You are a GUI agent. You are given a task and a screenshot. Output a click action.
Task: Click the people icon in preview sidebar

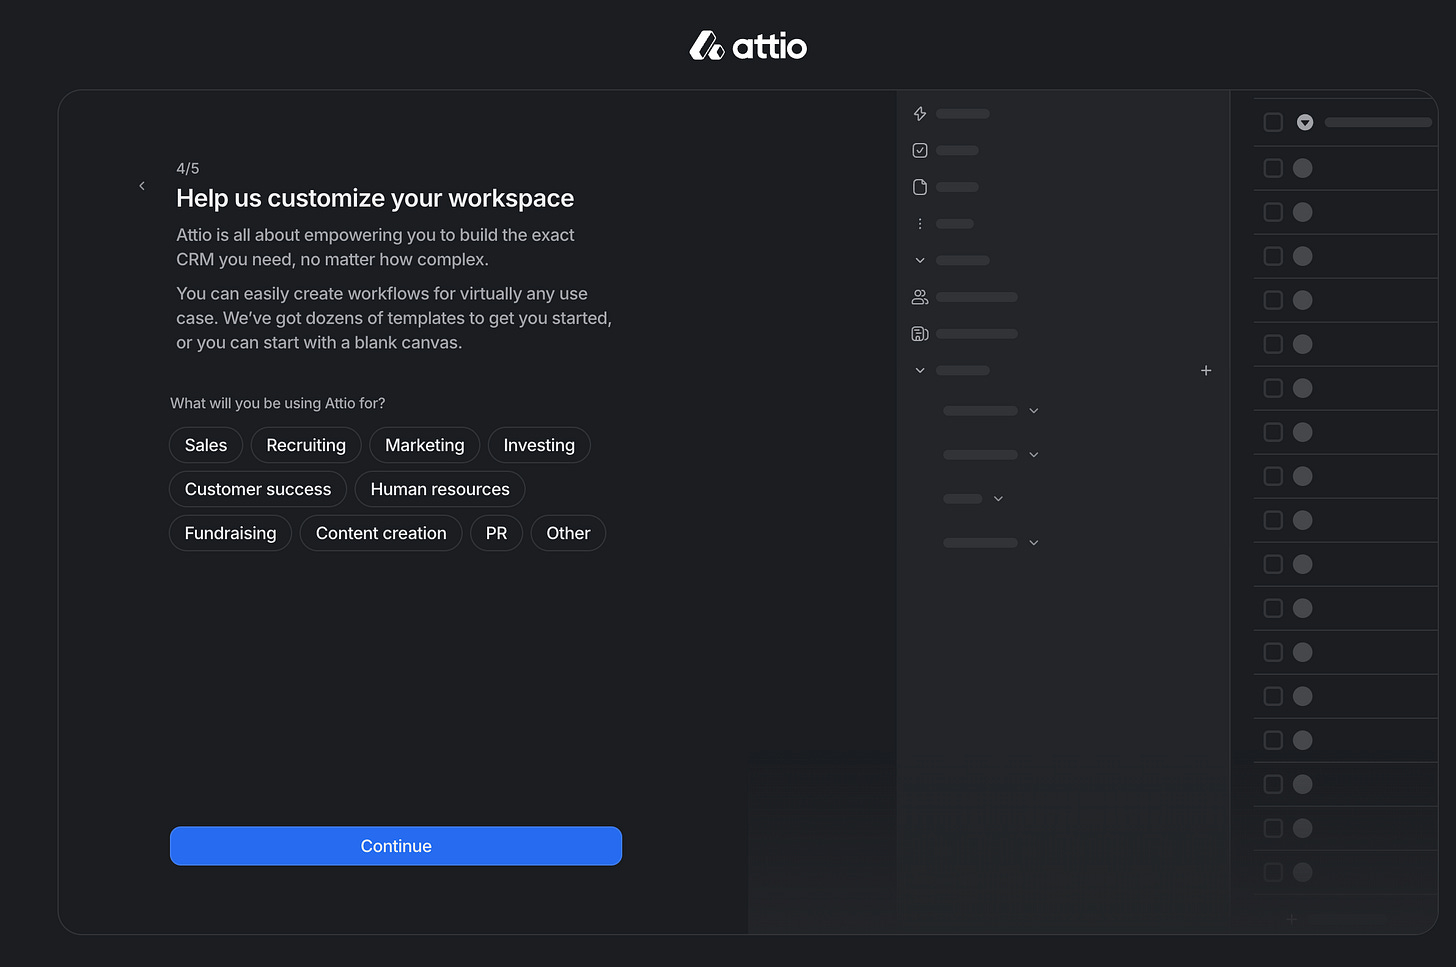coord(920,297)
